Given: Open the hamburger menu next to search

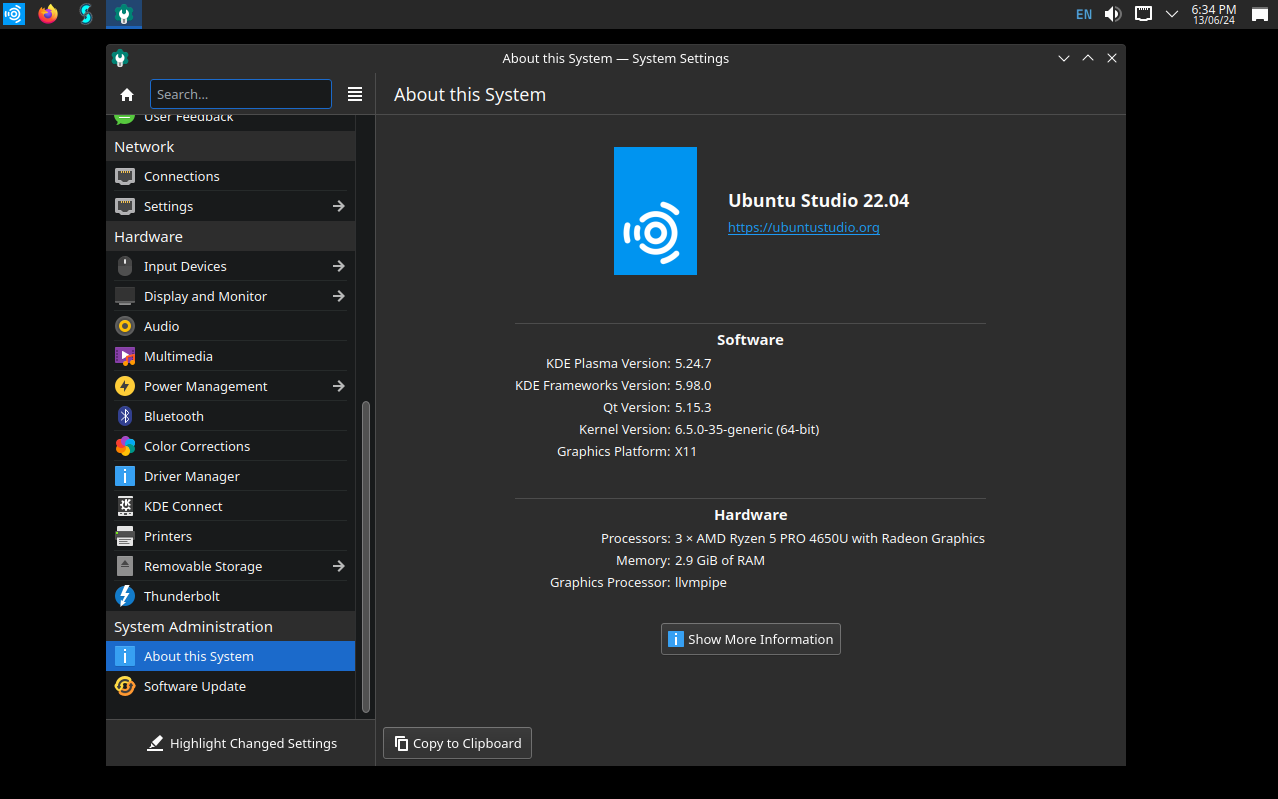Looking at the screenshot, I should 355,94.
